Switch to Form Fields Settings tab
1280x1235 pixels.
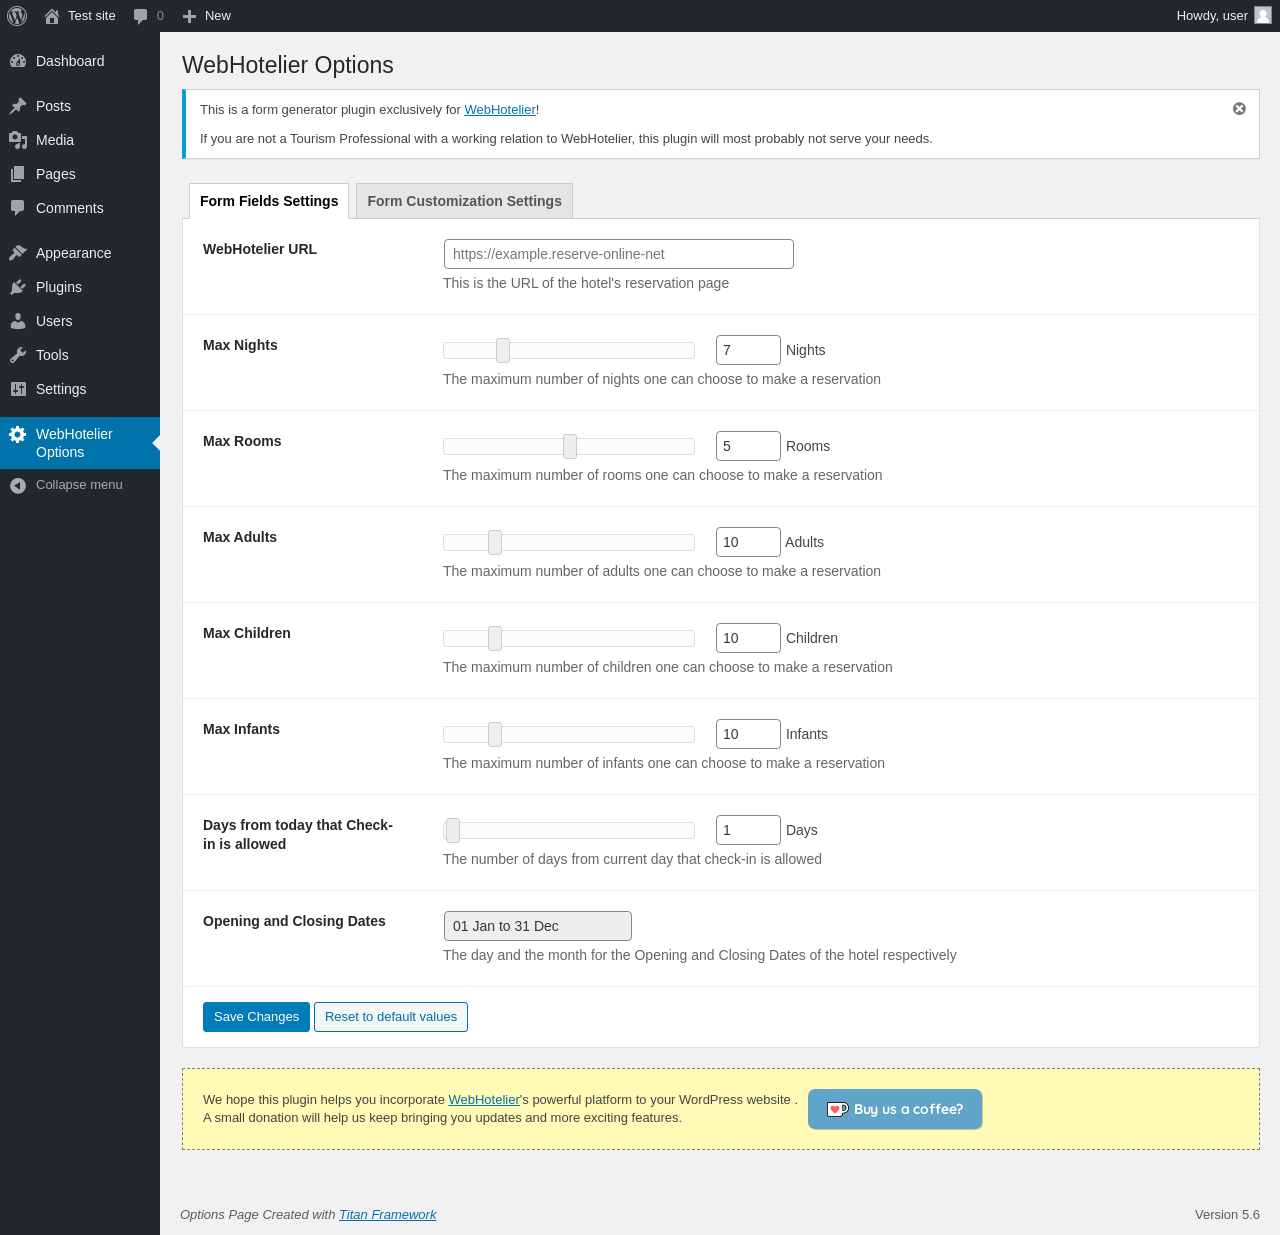(x=269, y=201)
